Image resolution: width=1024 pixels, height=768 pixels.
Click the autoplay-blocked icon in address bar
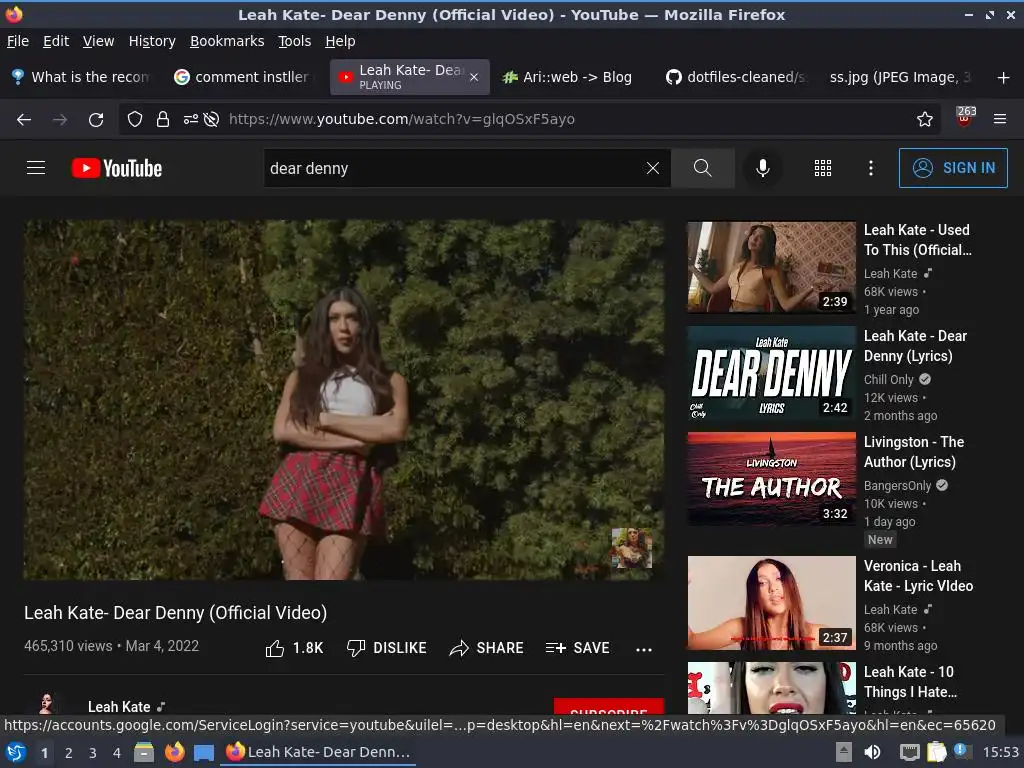coord(211,120)
